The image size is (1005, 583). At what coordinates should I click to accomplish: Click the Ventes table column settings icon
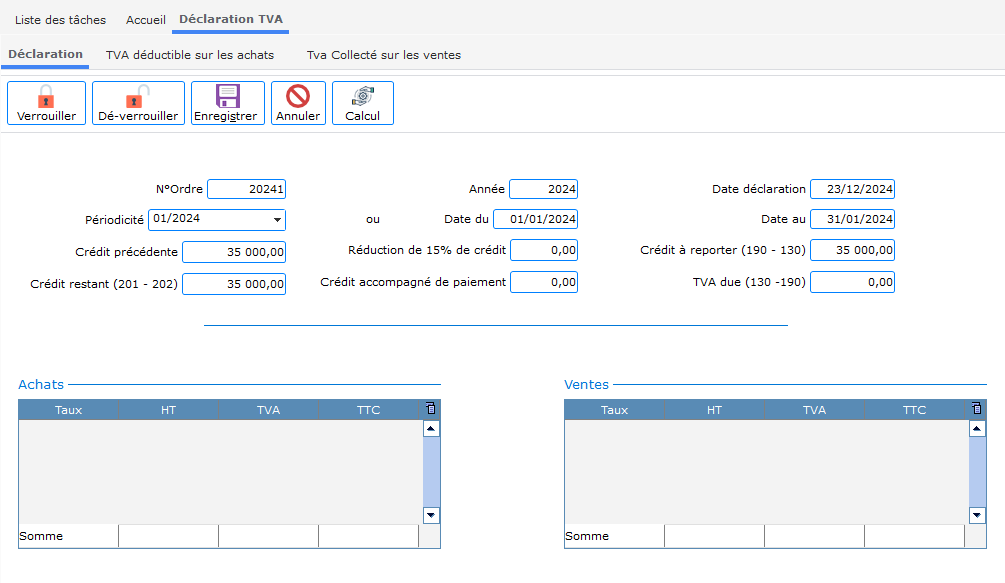tap(976, 409)
